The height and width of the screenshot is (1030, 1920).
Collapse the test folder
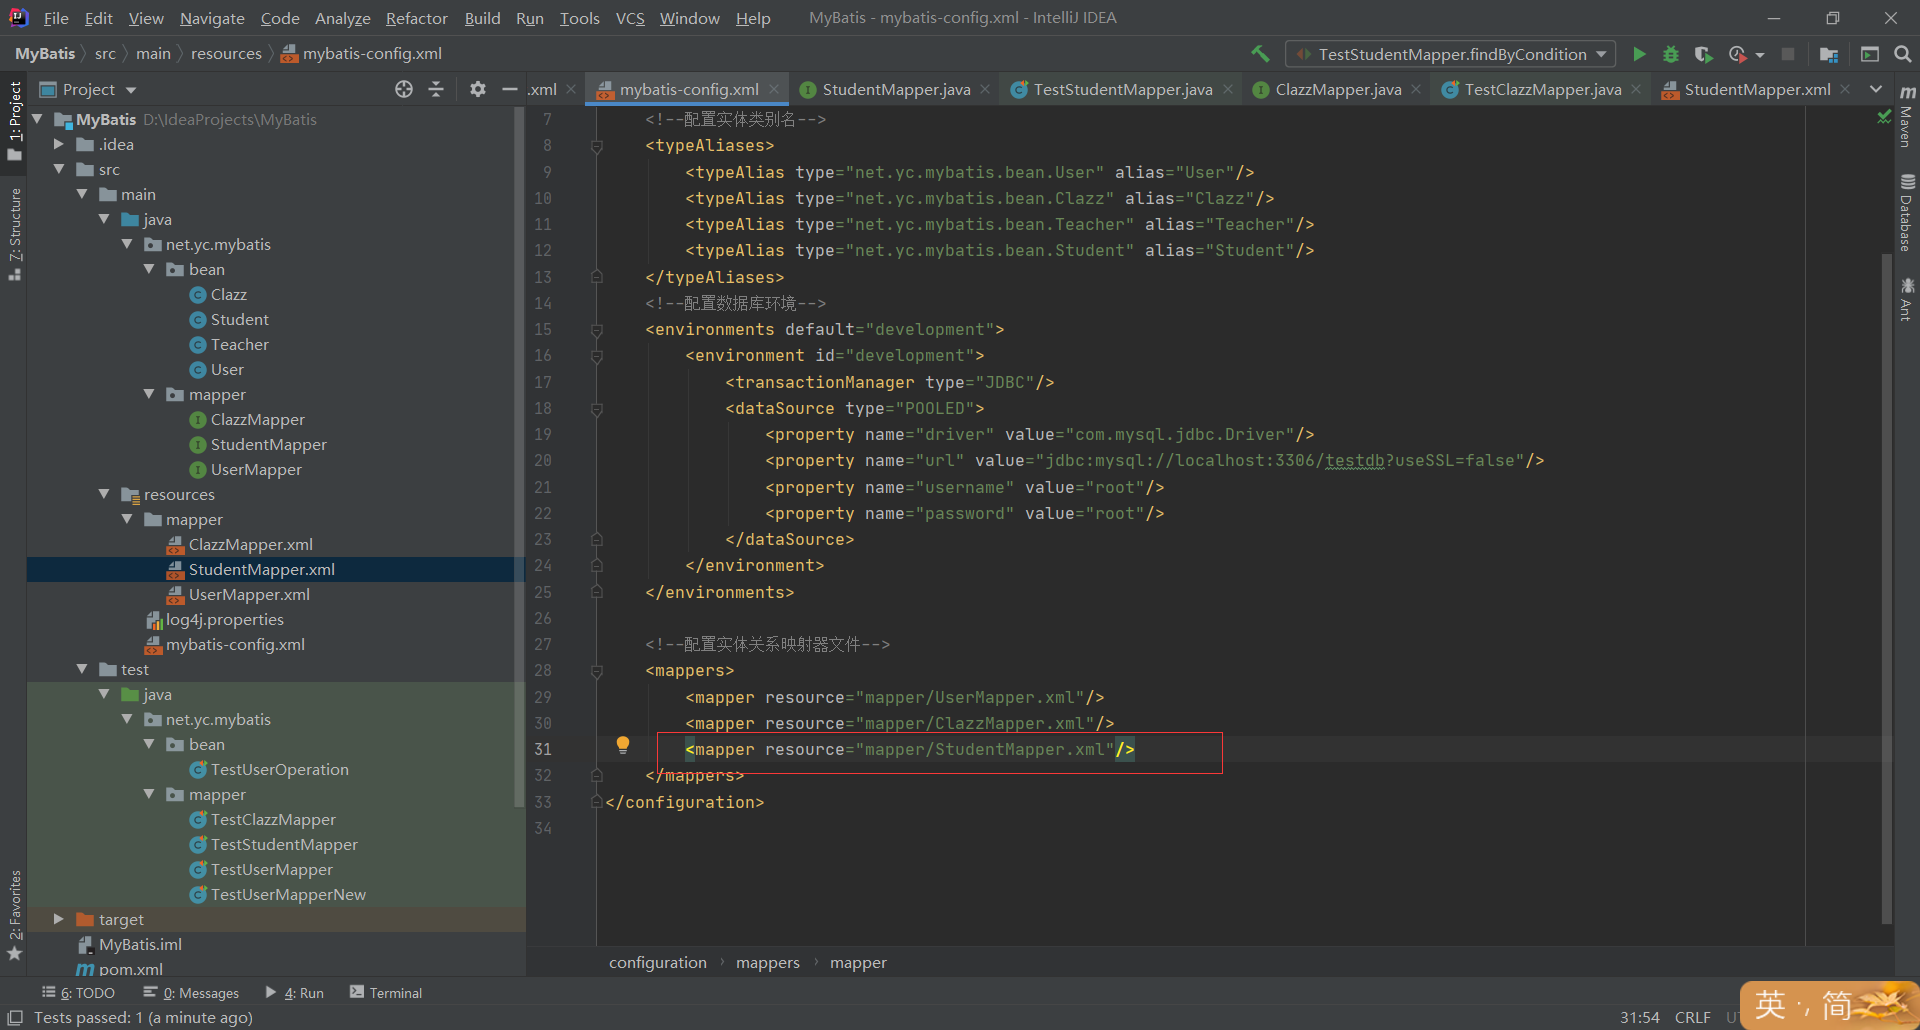(82, 669)
